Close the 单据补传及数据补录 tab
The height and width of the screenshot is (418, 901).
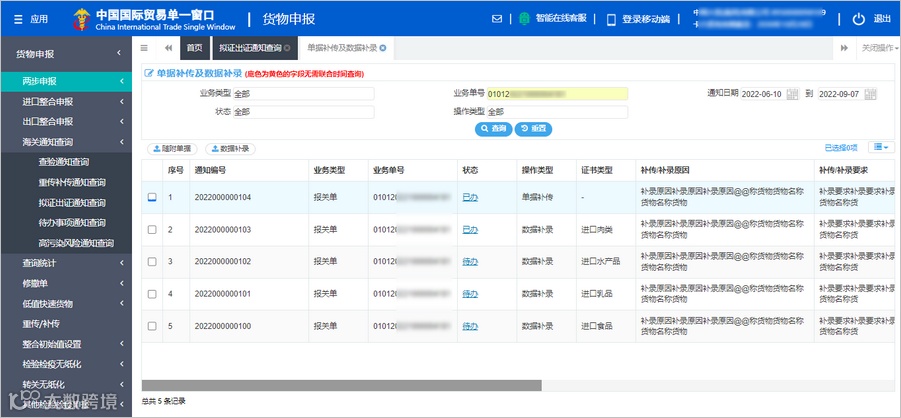(x=383, y=48)
